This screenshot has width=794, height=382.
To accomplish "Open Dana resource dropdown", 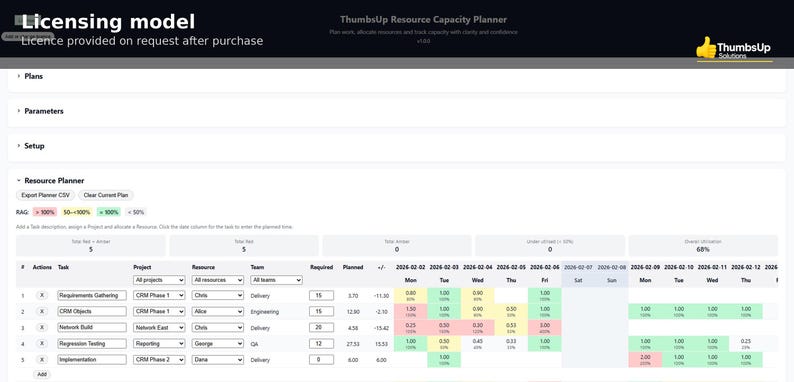I will tap(218, 360).
